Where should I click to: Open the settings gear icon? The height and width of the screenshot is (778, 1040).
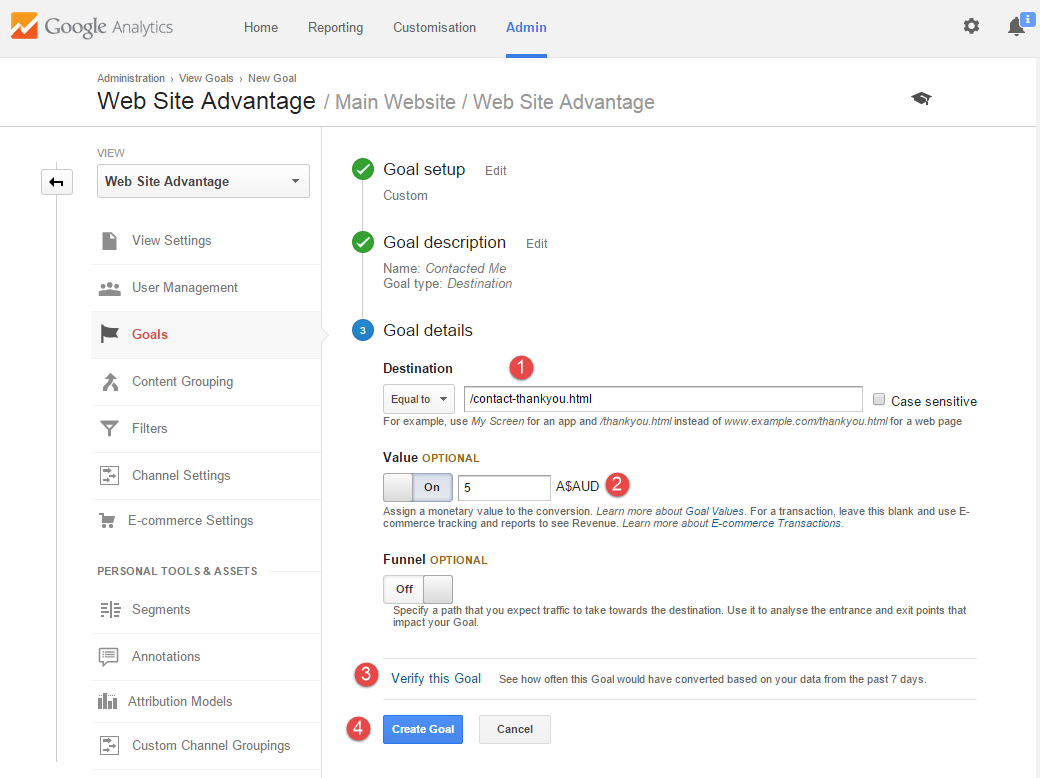point(971,27)
